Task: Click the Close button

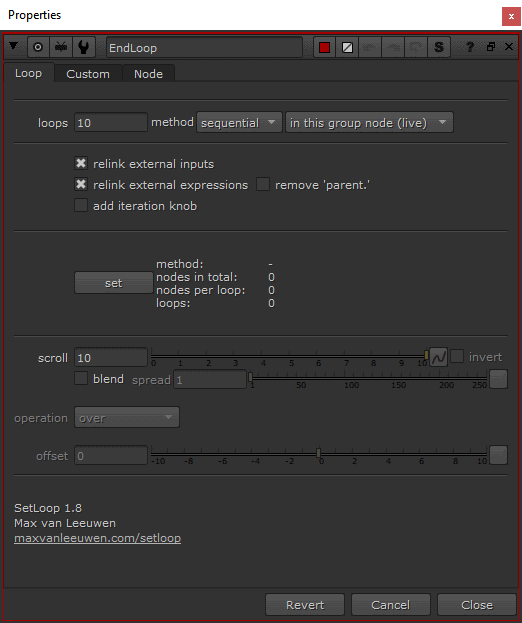Action: coord(477,605)
